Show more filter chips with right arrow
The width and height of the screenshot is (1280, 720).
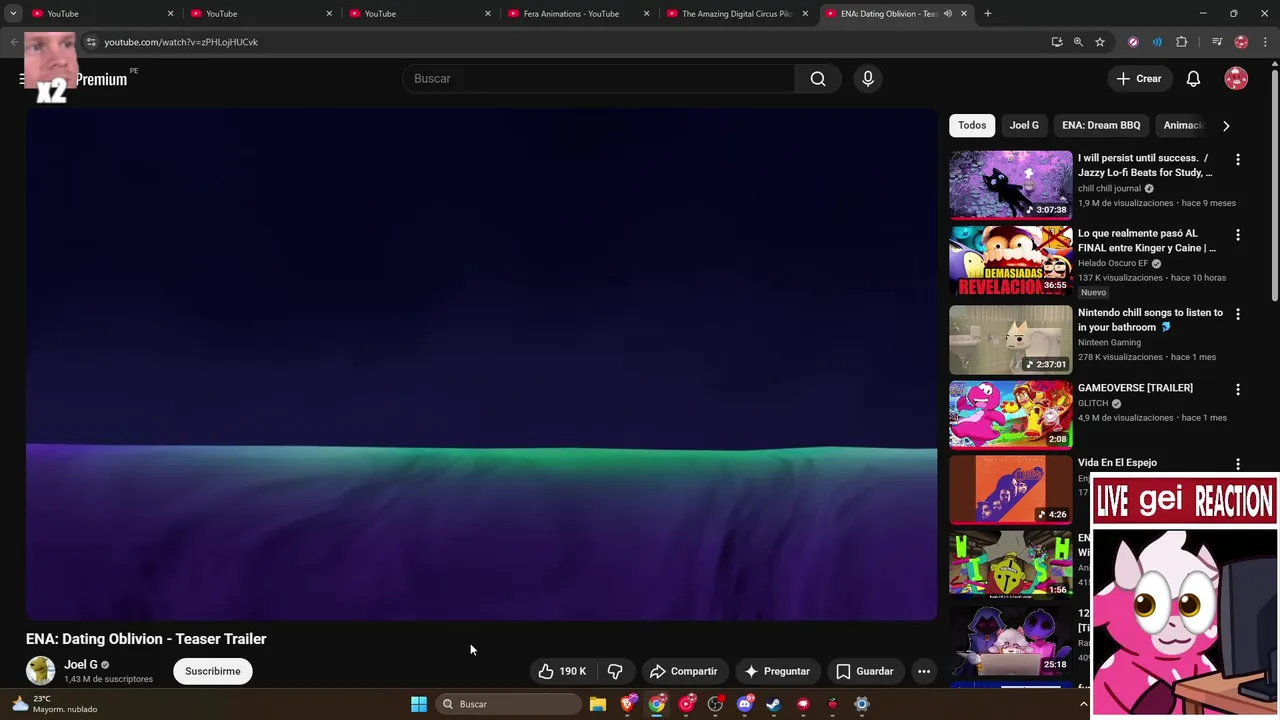pos(1226,125)
